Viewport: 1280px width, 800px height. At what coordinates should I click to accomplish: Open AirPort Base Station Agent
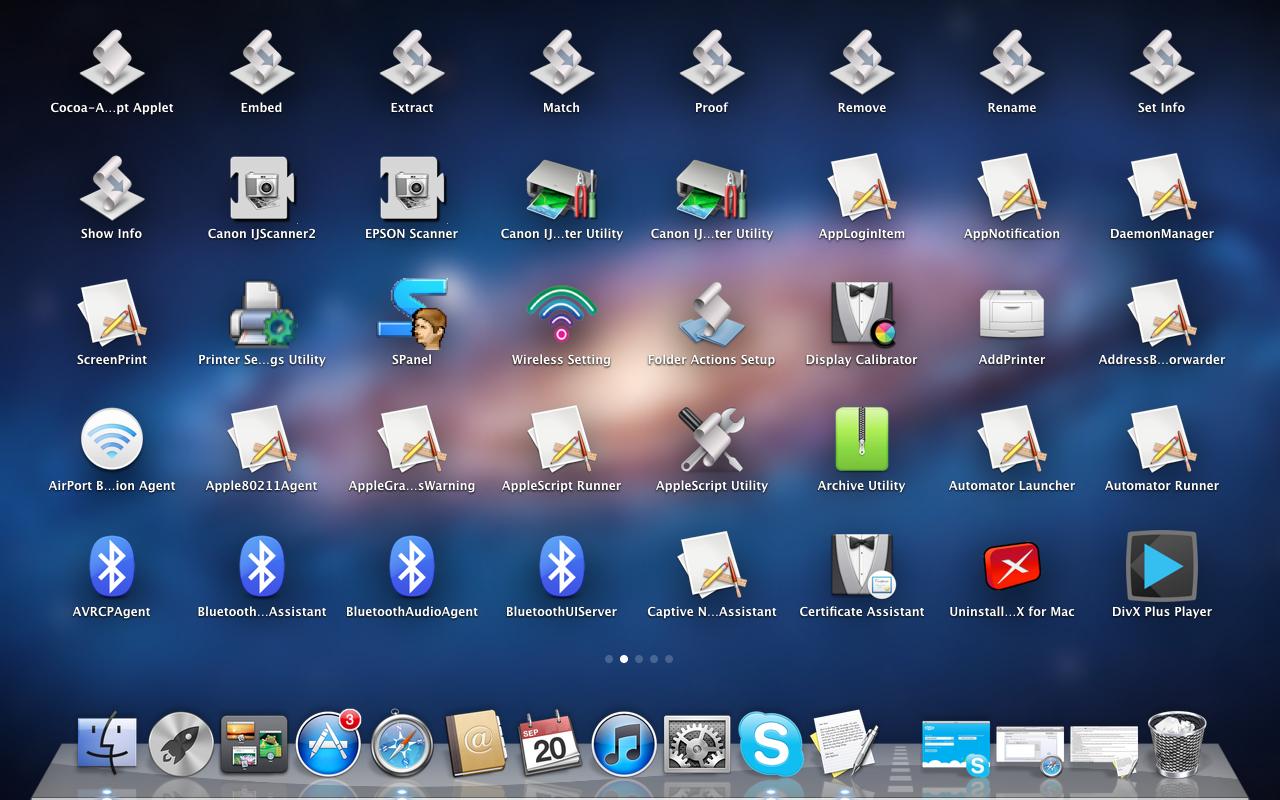point(112,440)
